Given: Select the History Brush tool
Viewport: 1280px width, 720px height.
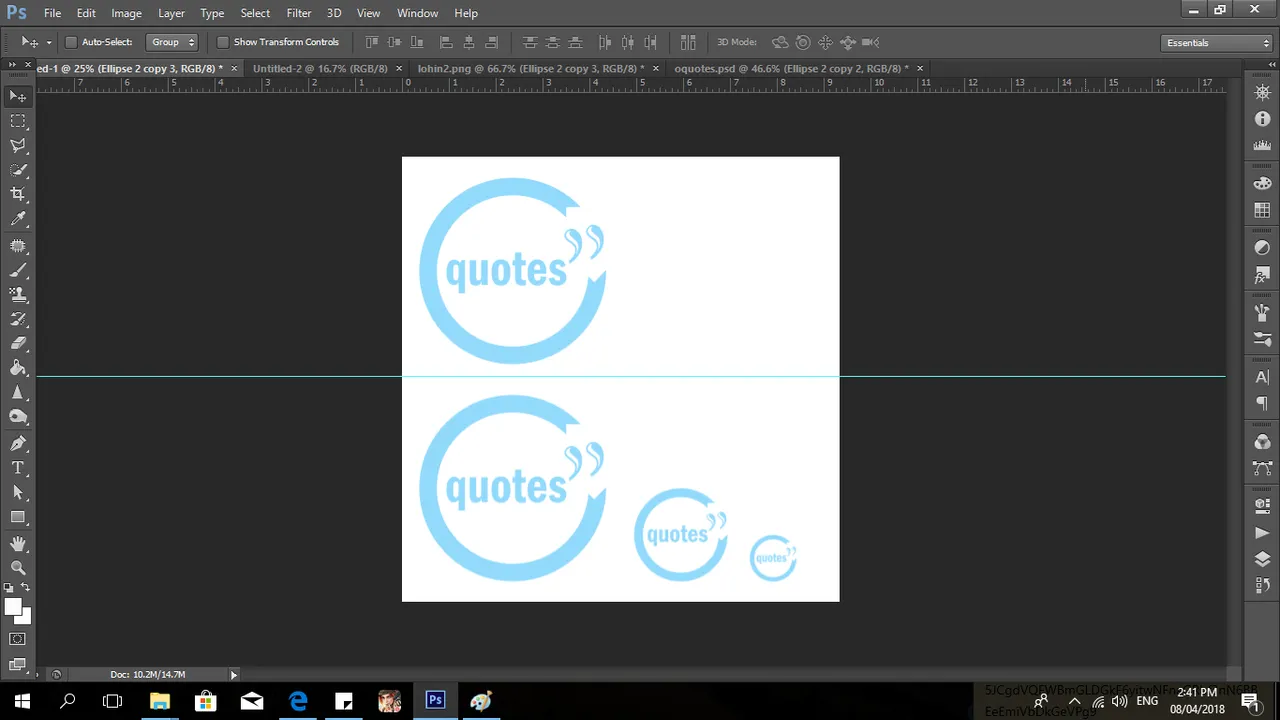Looking at the screenshot, I should pyautogui.click(x=18, y=319).
